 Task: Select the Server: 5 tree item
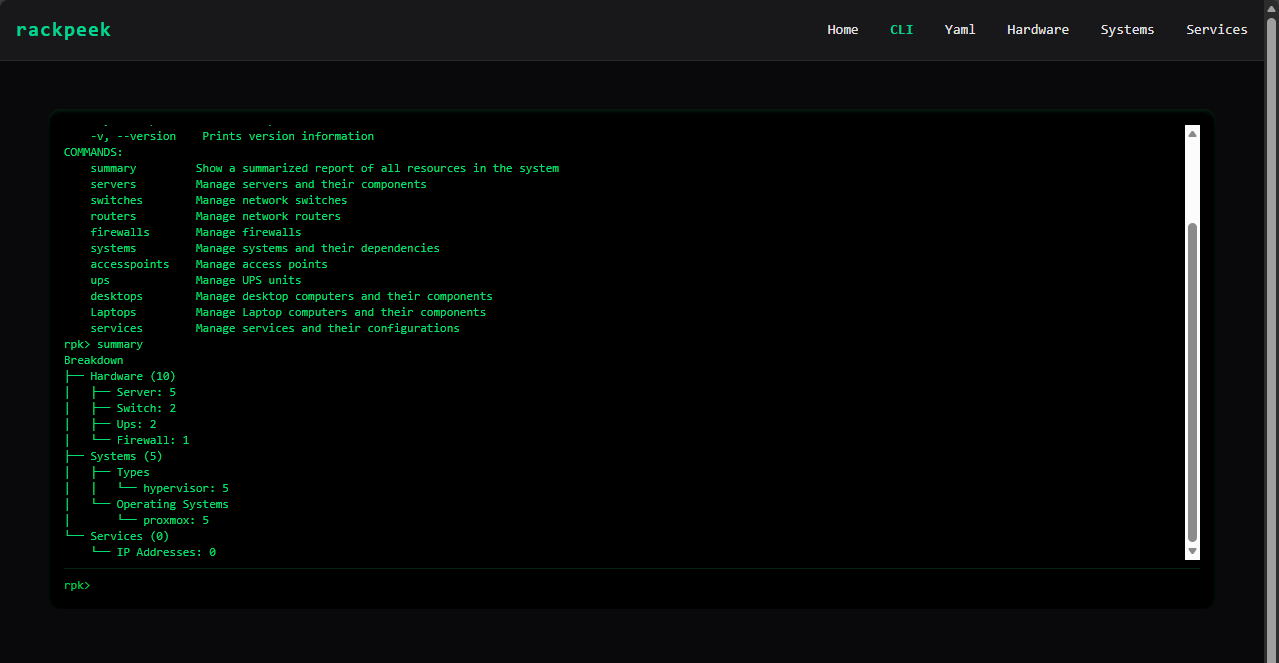(x=145, y=391)
